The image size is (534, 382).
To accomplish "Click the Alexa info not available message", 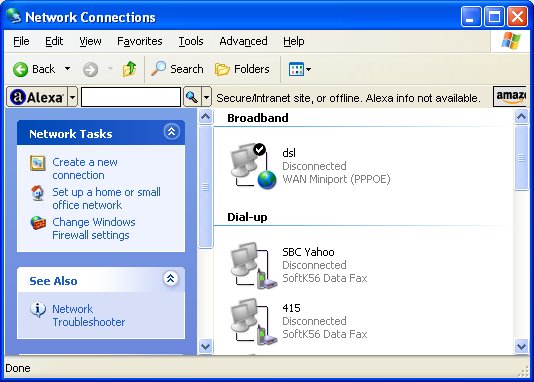I will click(348, 98).
